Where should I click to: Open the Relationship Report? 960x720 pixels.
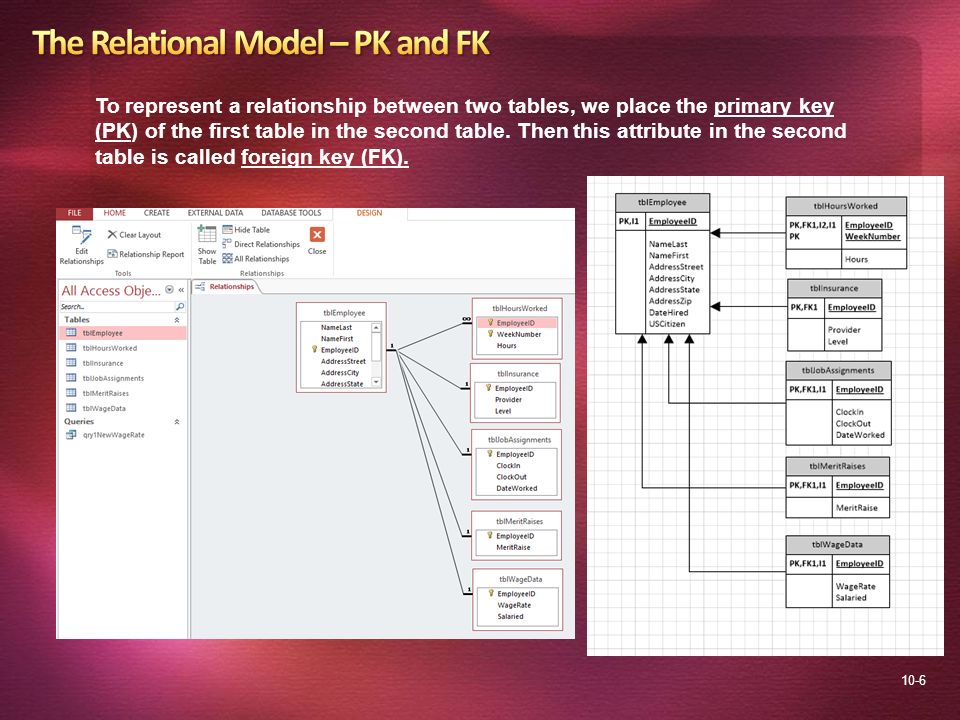(x=146, y=254)
